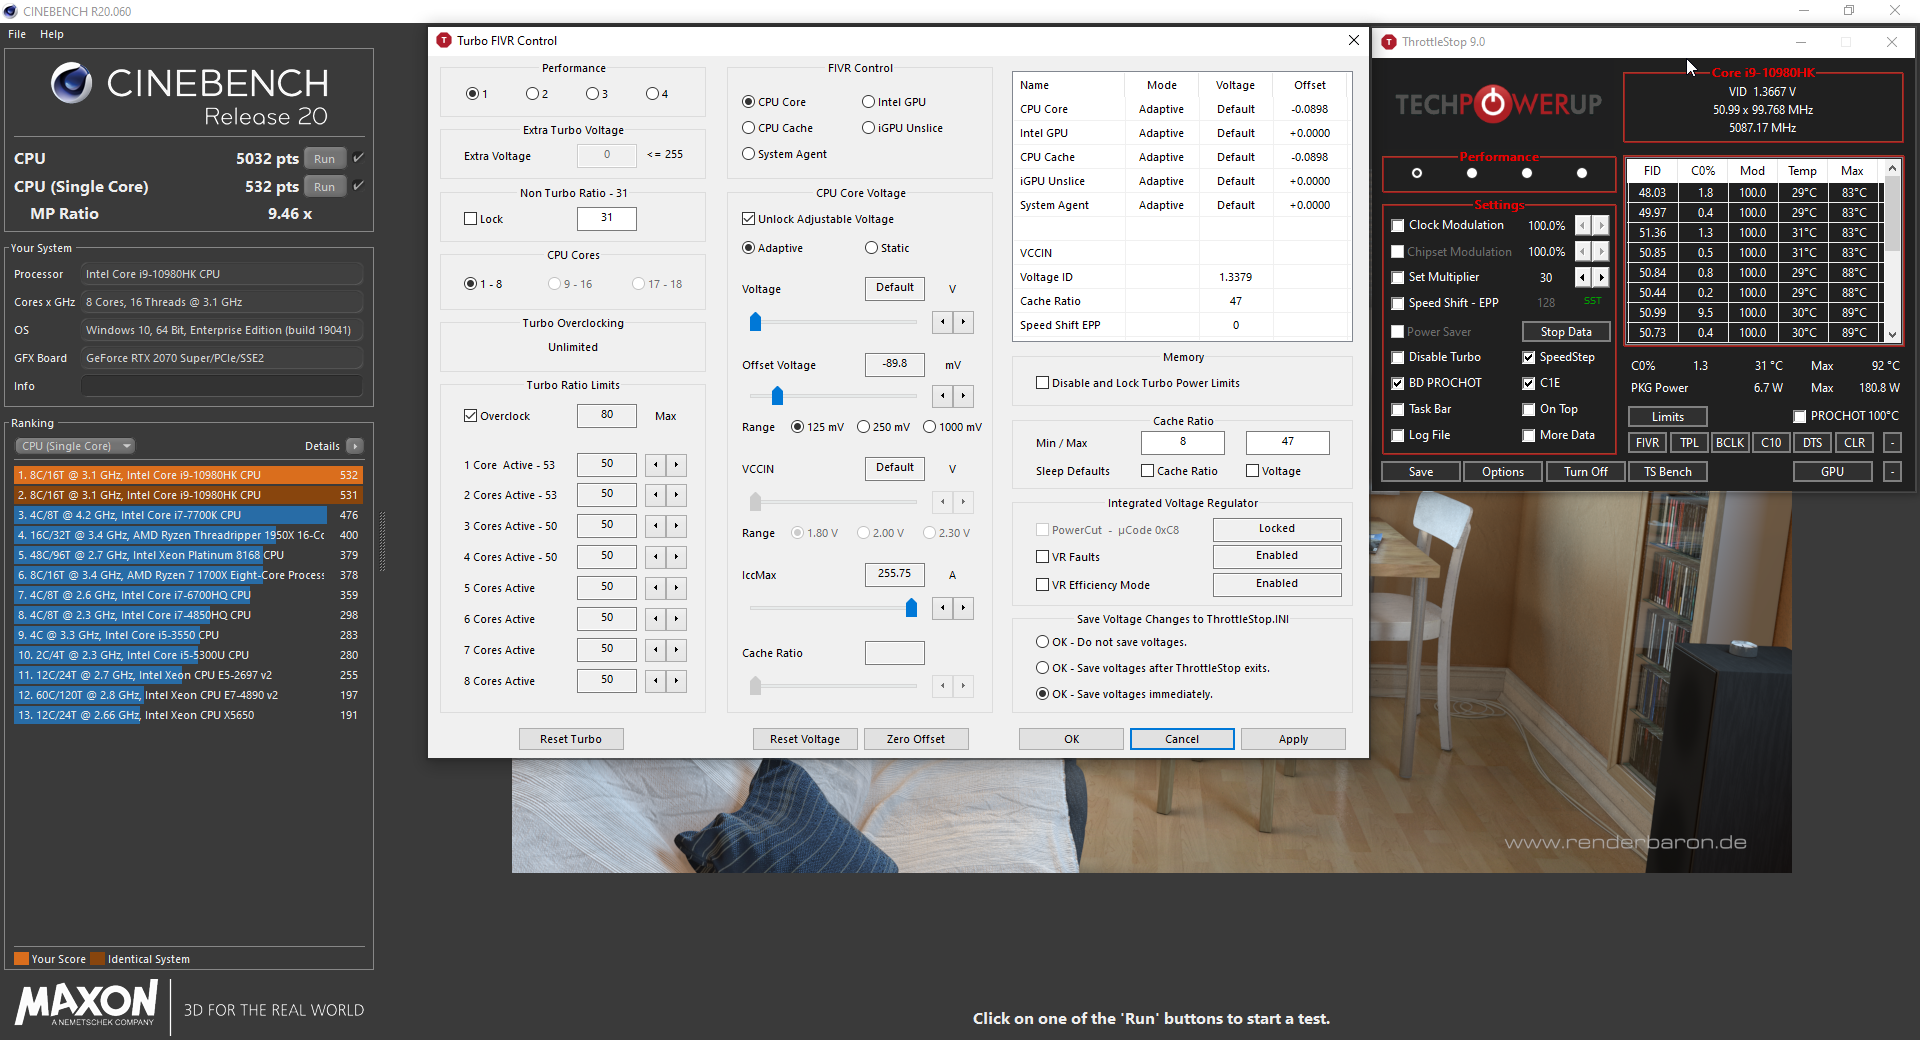The height and width of the screenshot is (1040, 1920).
Task: Click Run button for CPU test
Action: [x=325, y=158]
